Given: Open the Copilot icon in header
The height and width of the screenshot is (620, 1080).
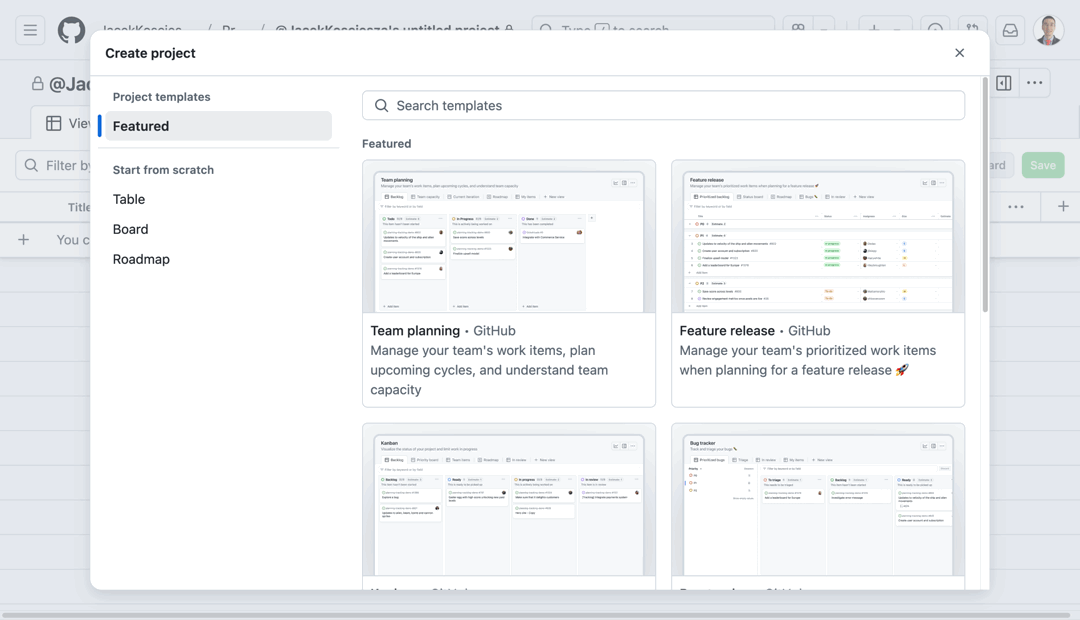Looking at the screenshot, I should coord(798,30).
